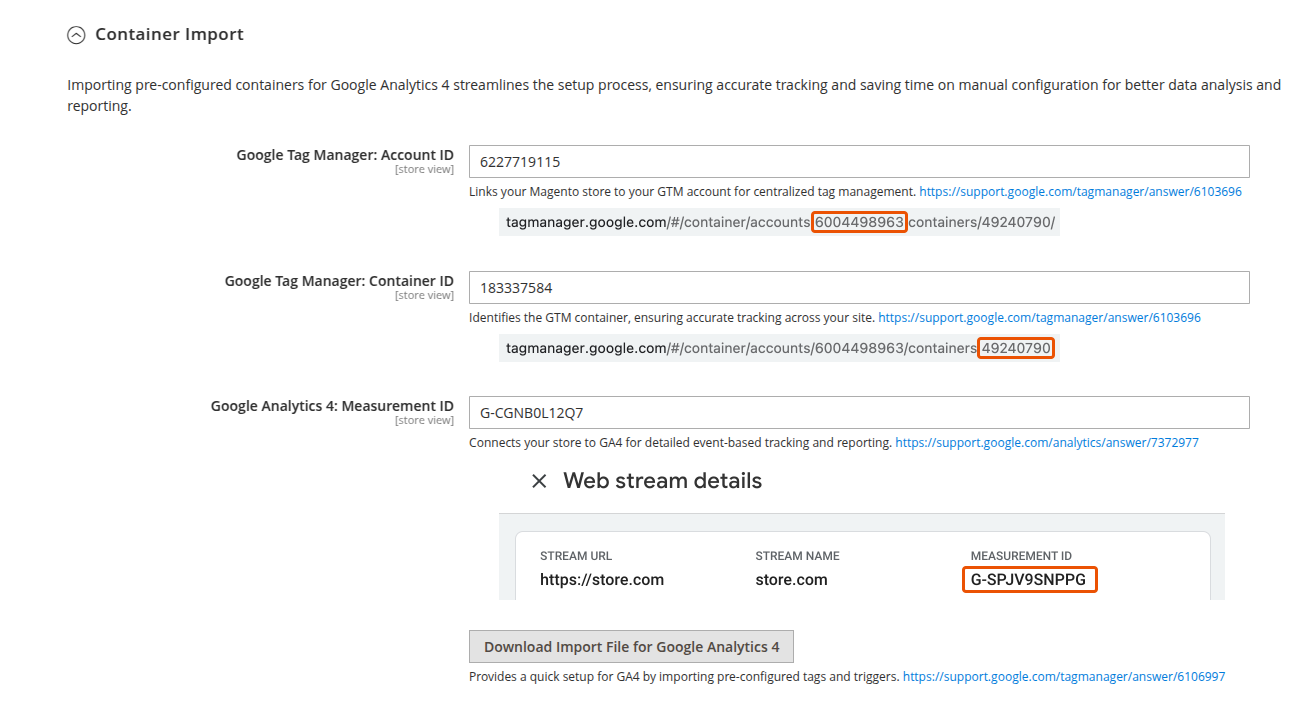Click the Google Analytics 4: Measurement ID label

[331, 406]
